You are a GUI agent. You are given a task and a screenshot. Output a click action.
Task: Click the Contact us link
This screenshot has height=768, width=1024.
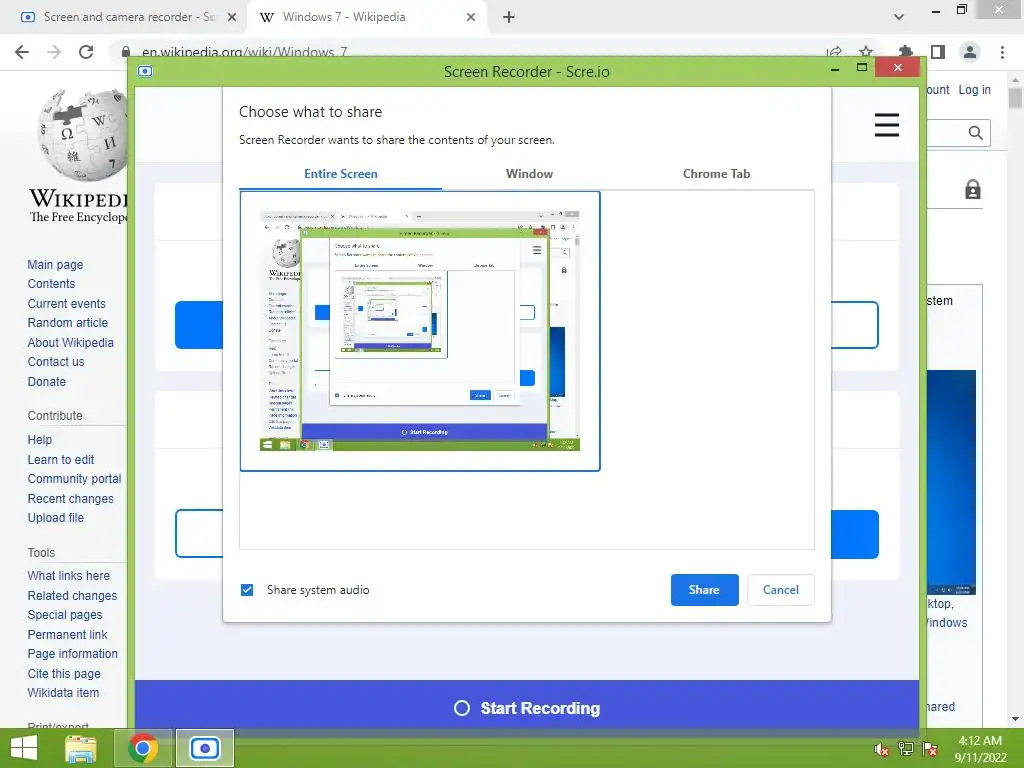(x=56, y=362)
